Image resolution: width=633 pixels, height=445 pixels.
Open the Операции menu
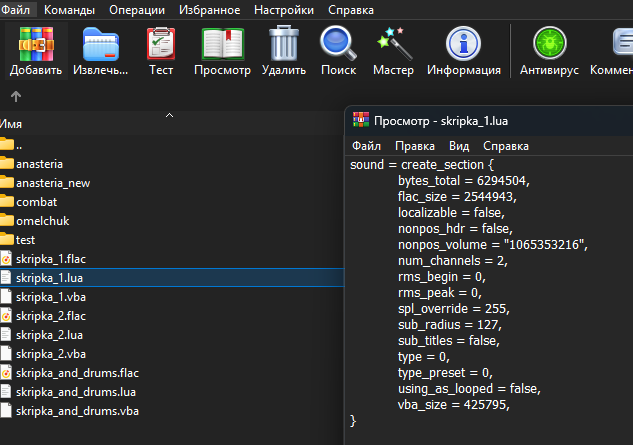click(x=137, y=10)
